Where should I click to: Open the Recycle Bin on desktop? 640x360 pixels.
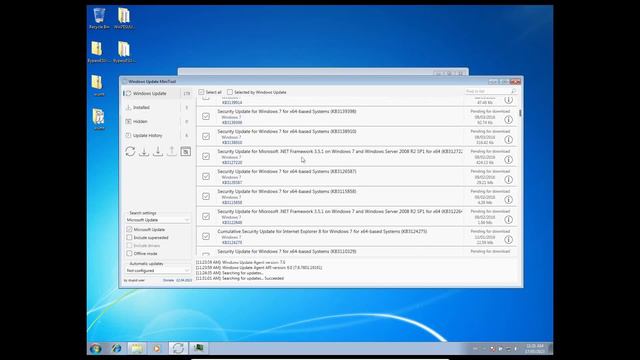pyautogui.click(x=99, y=18)
